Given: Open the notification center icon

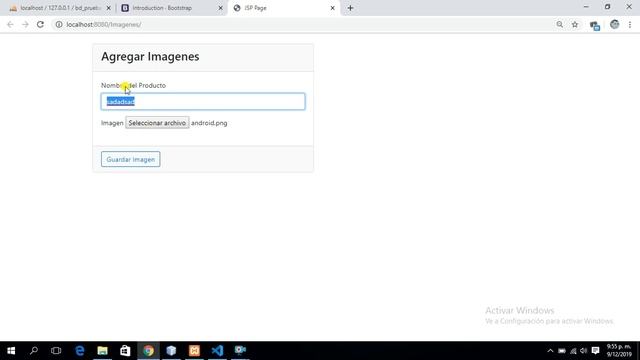Looking at the screenshot, I should point(596,351).
